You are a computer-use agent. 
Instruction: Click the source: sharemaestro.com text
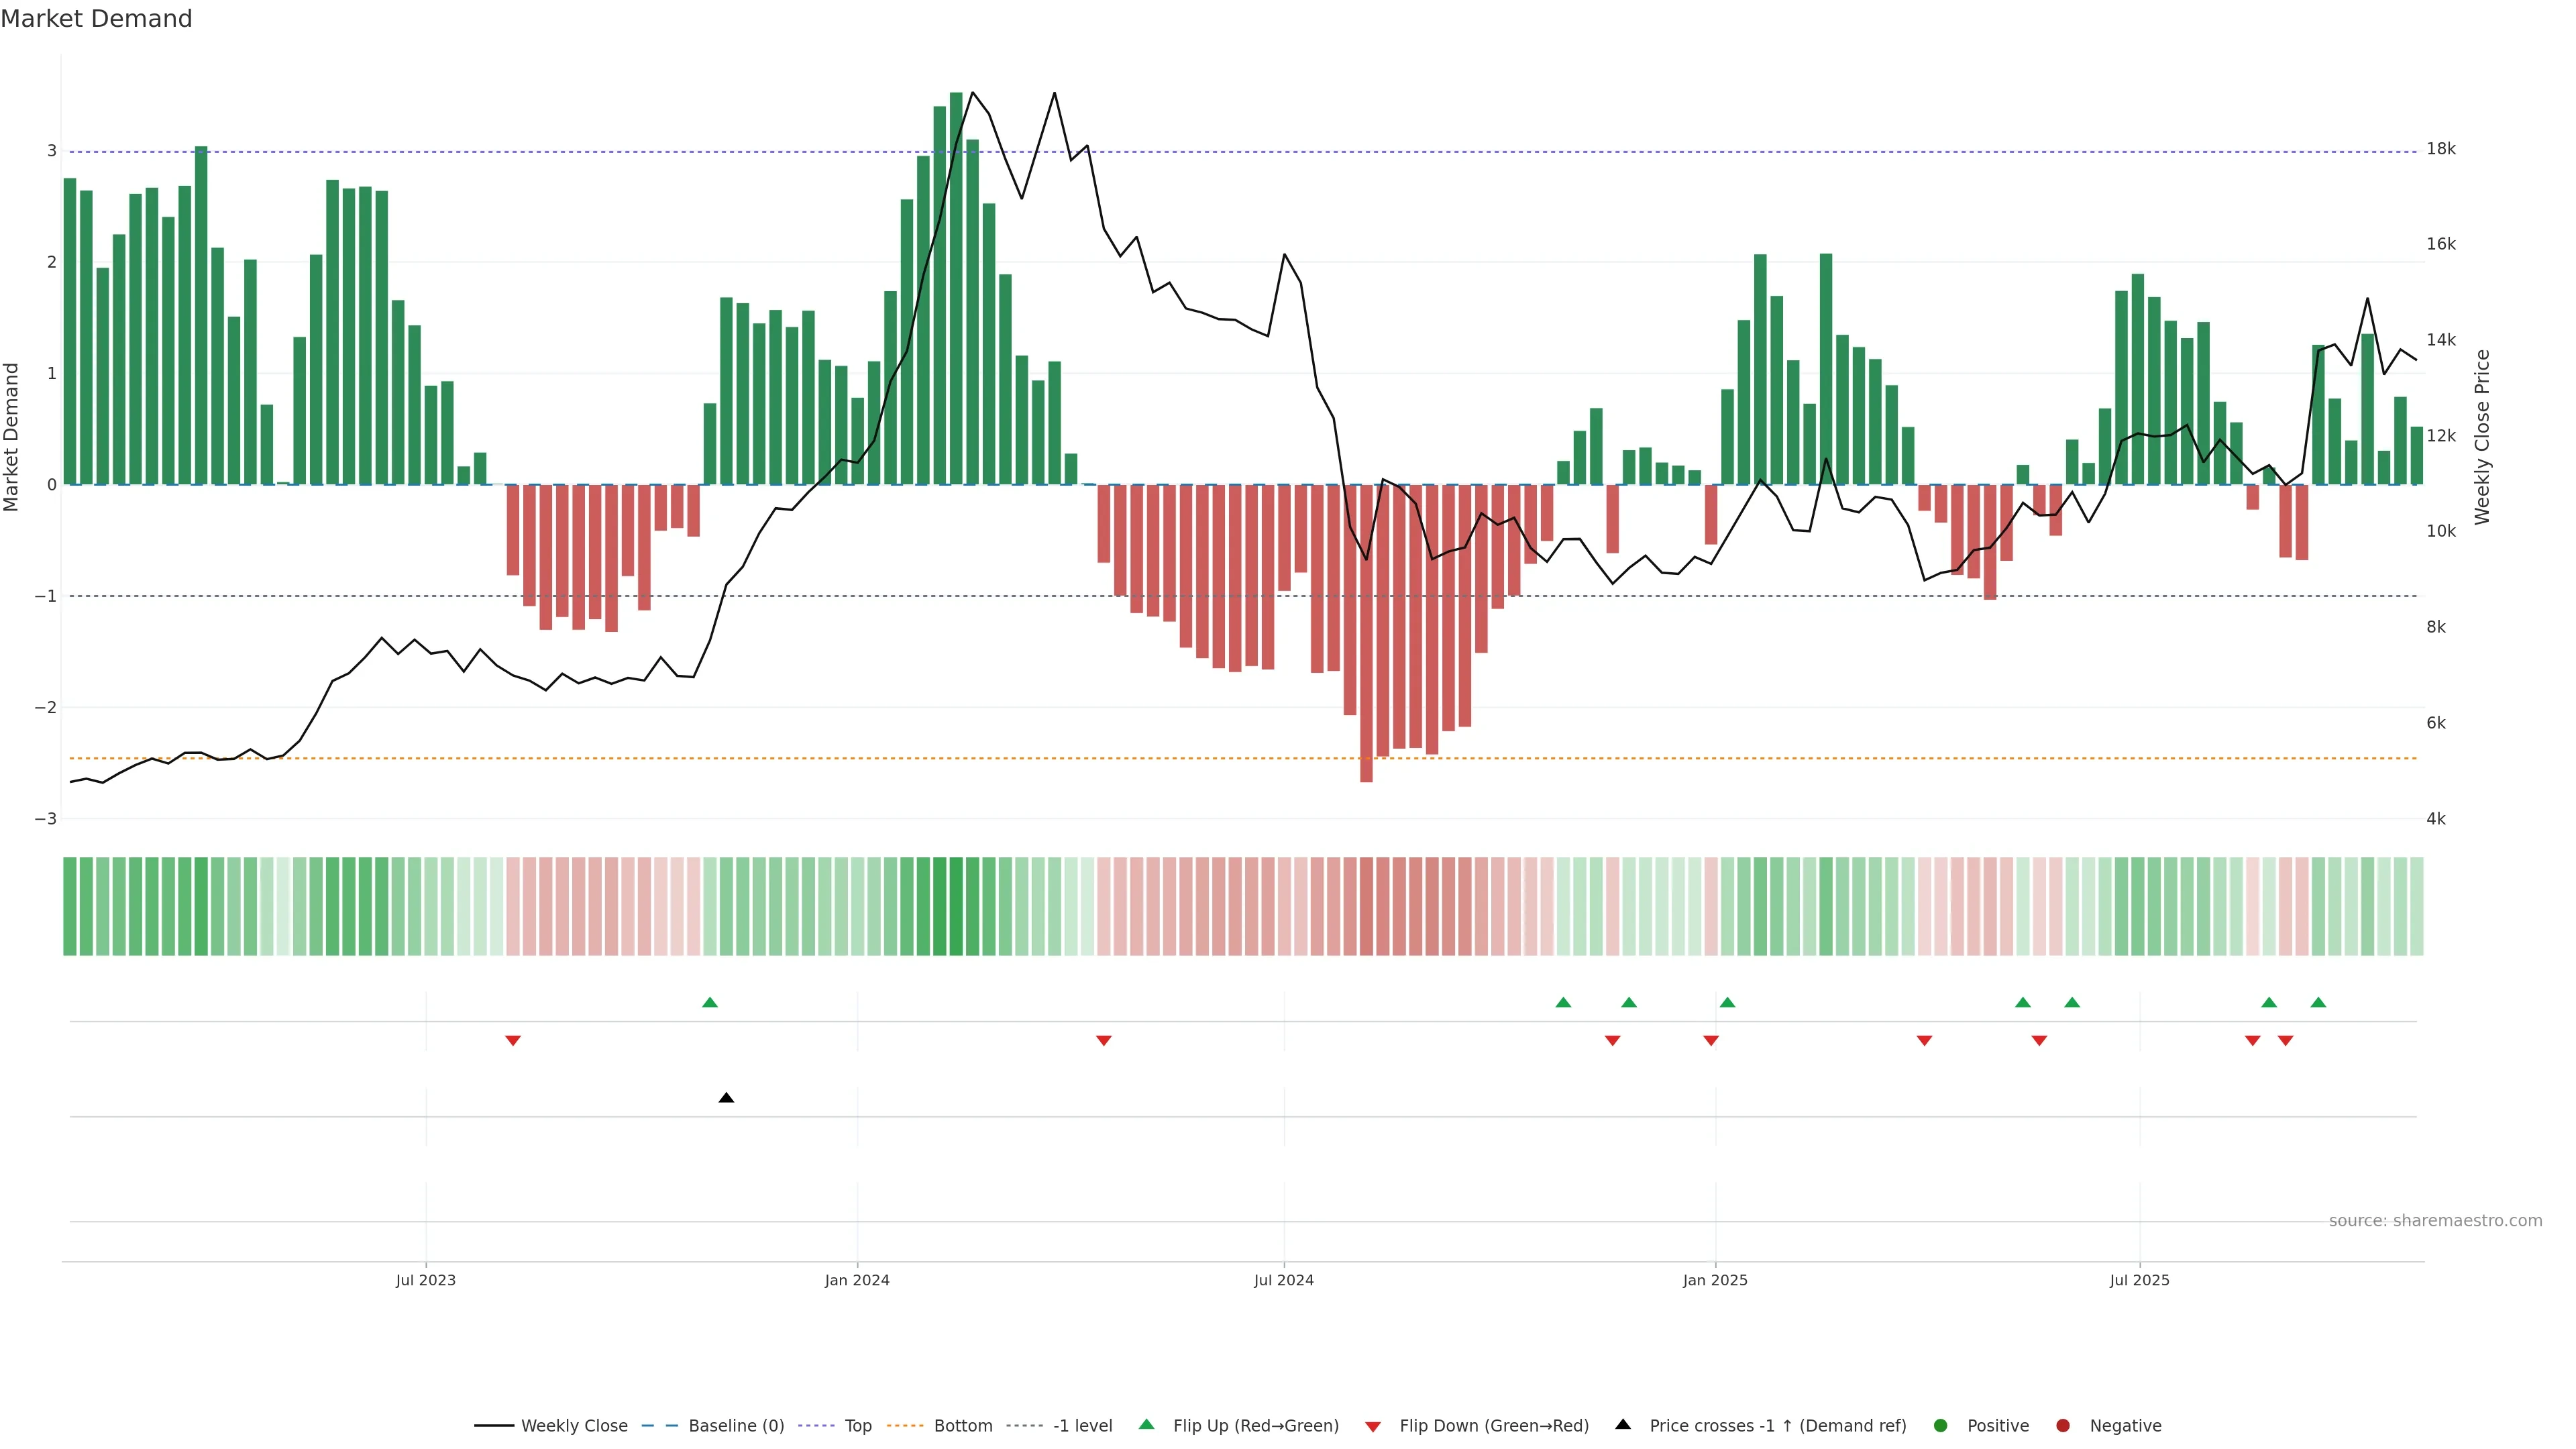point(2435,1220)
